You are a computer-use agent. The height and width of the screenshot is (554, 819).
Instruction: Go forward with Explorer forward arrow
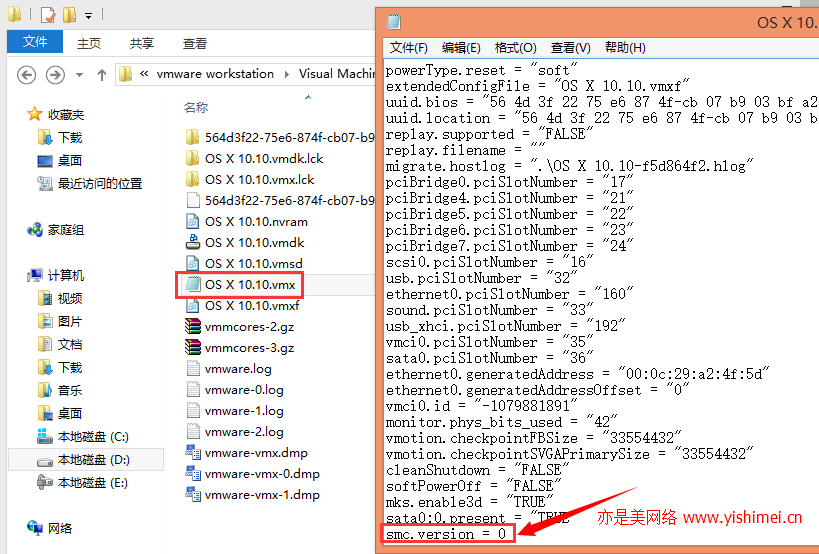55,75
